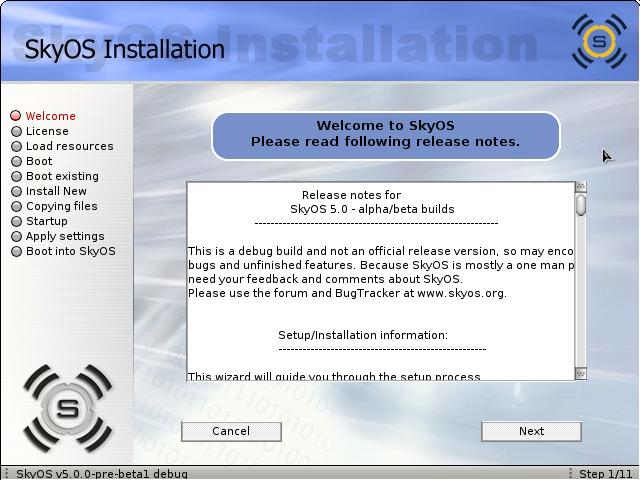Select the Install New step indicator
Image resolution: width=640 pixels, height=480 pixels.
click(x=16, y=191)
